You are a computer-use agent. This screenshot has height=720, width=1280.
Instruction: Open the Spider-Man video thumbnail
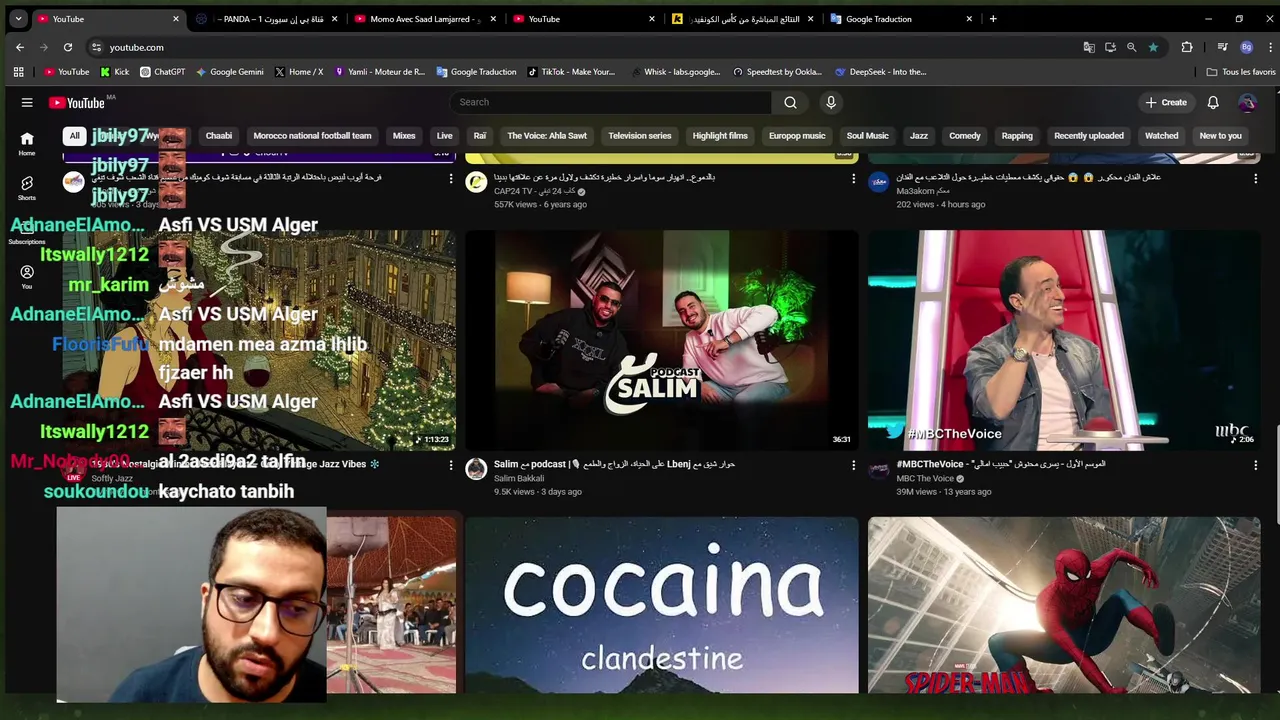(x=1064, y=605)
